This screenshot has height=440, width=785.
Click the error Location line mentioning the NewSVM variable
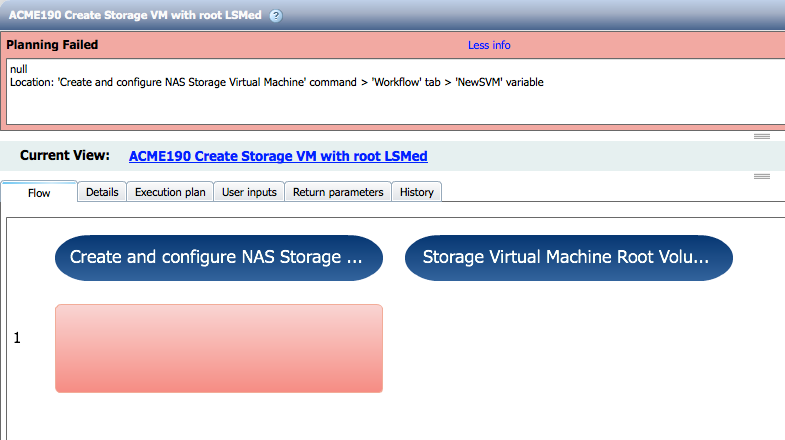(276, 82)
